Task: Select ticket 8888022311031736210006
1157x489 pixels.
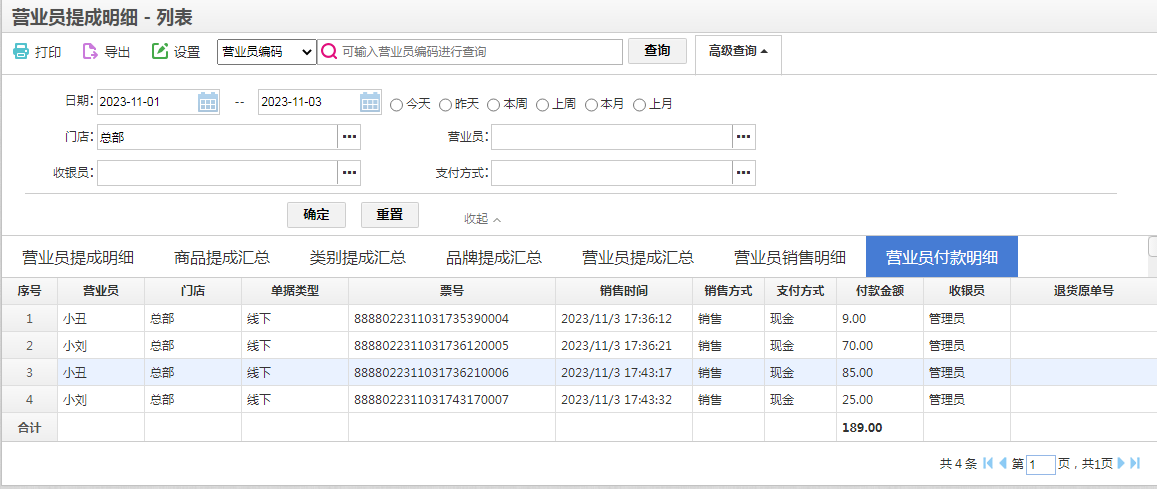Action: tap(432, 372)
